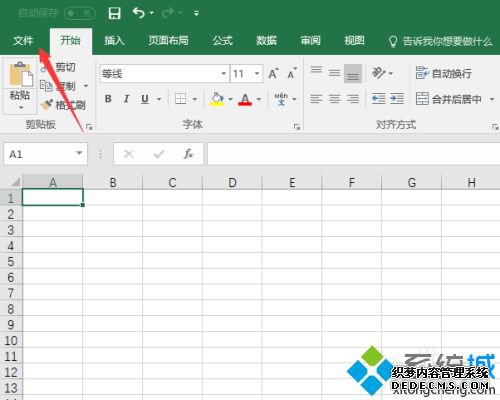Open the 复制 copy dropdown arrow
Screen dimensions: 500x400
[x=86, y=86]
